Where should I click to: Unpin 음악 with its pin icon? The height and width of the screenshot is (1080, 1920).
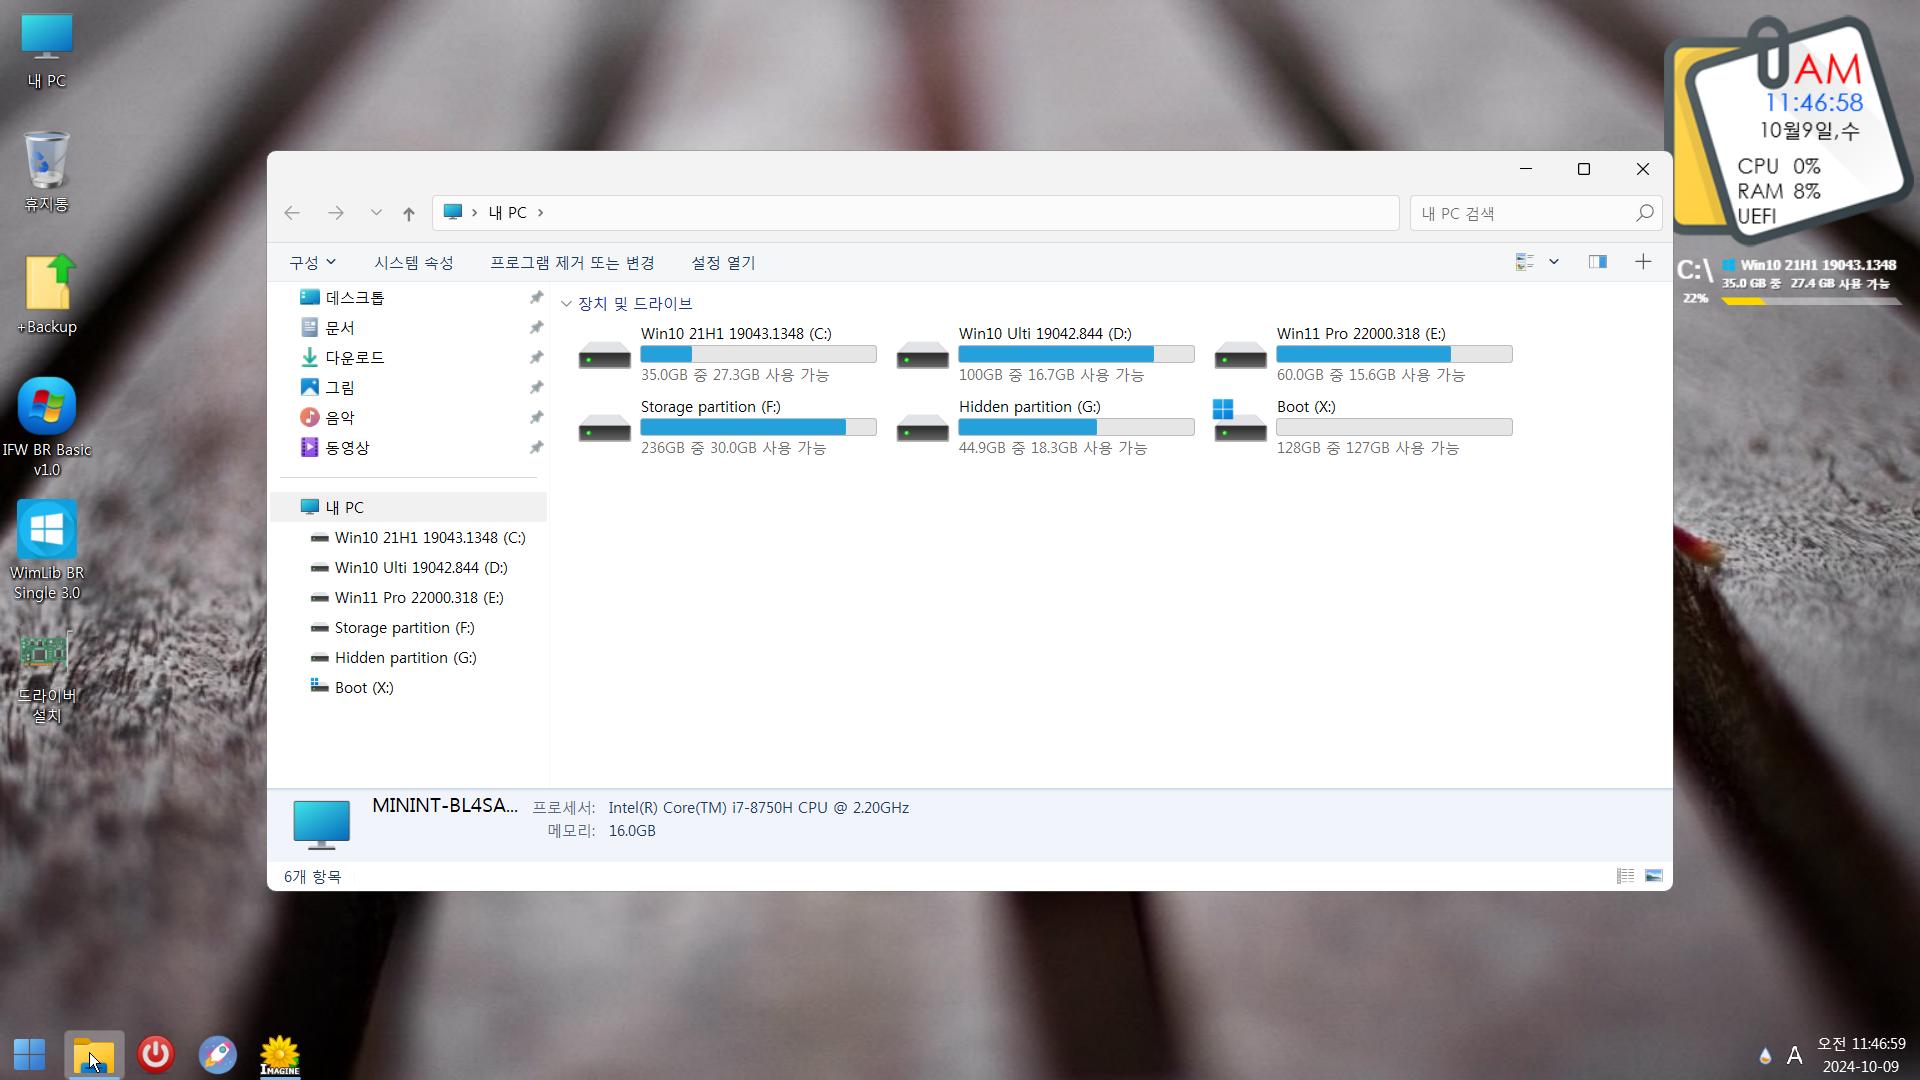[536, 418]
